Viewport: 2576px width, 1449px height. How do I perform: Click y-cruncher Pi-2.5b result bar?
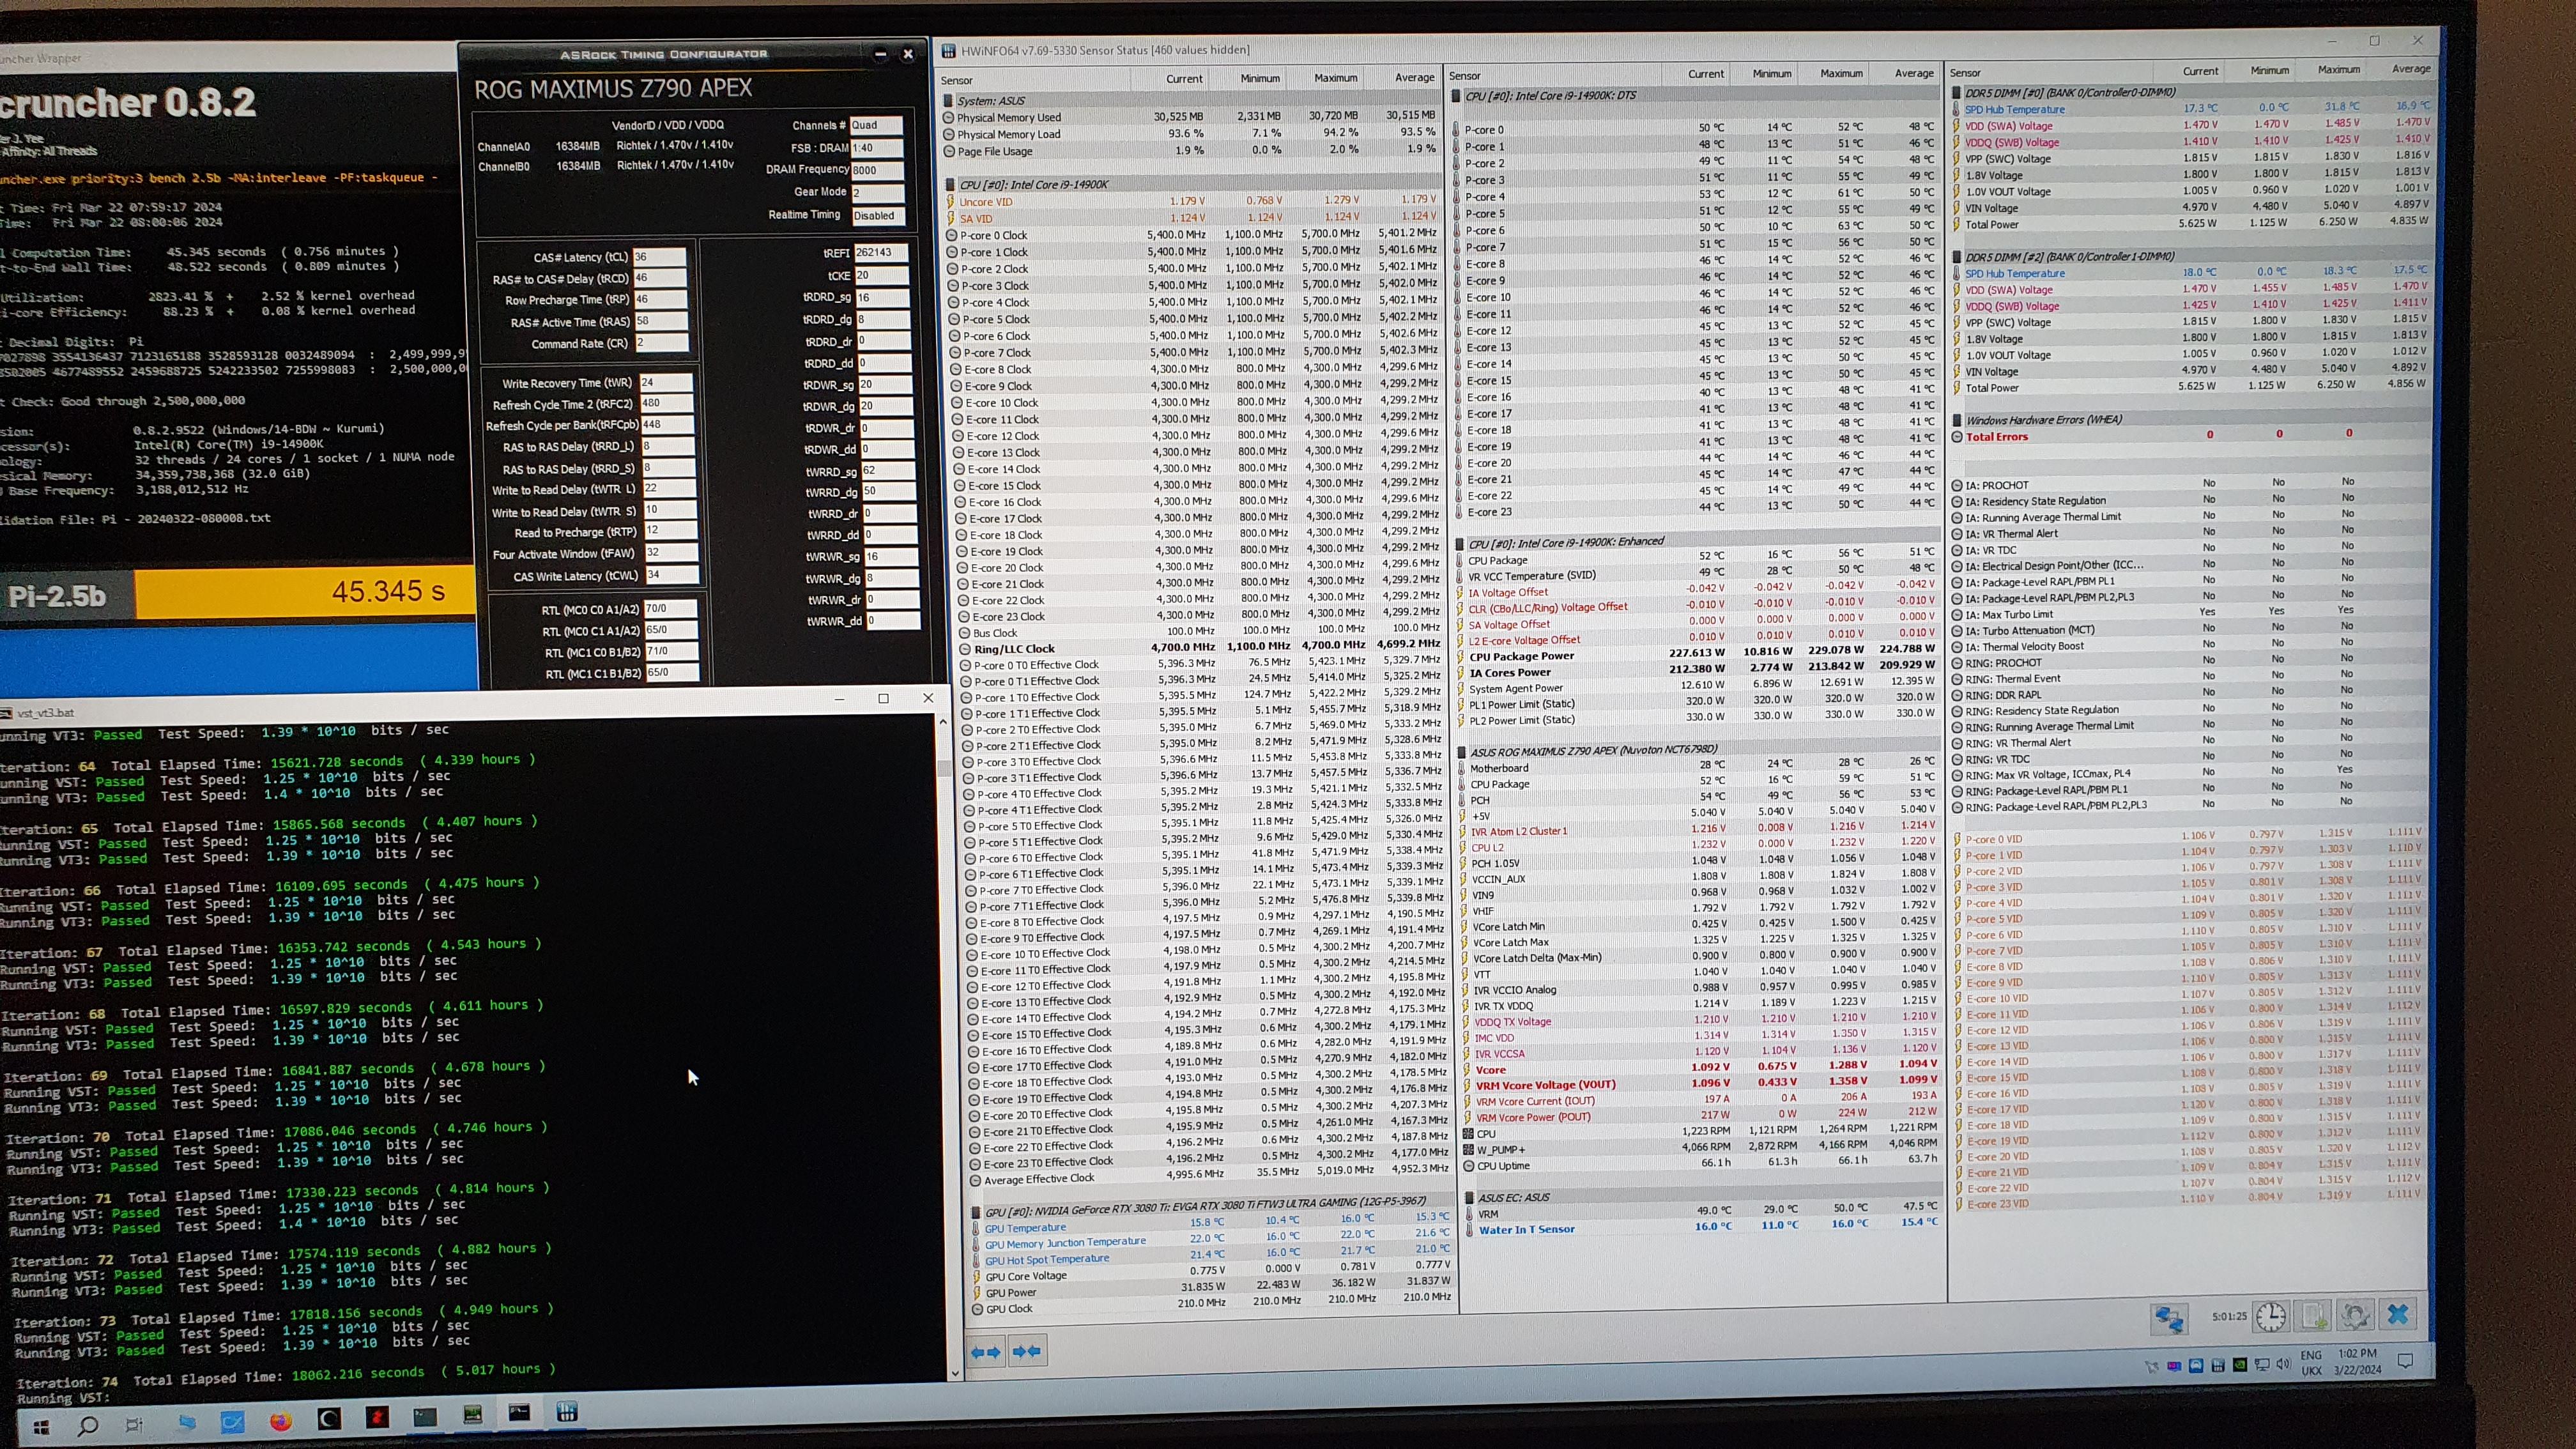[x=238, y=594]
